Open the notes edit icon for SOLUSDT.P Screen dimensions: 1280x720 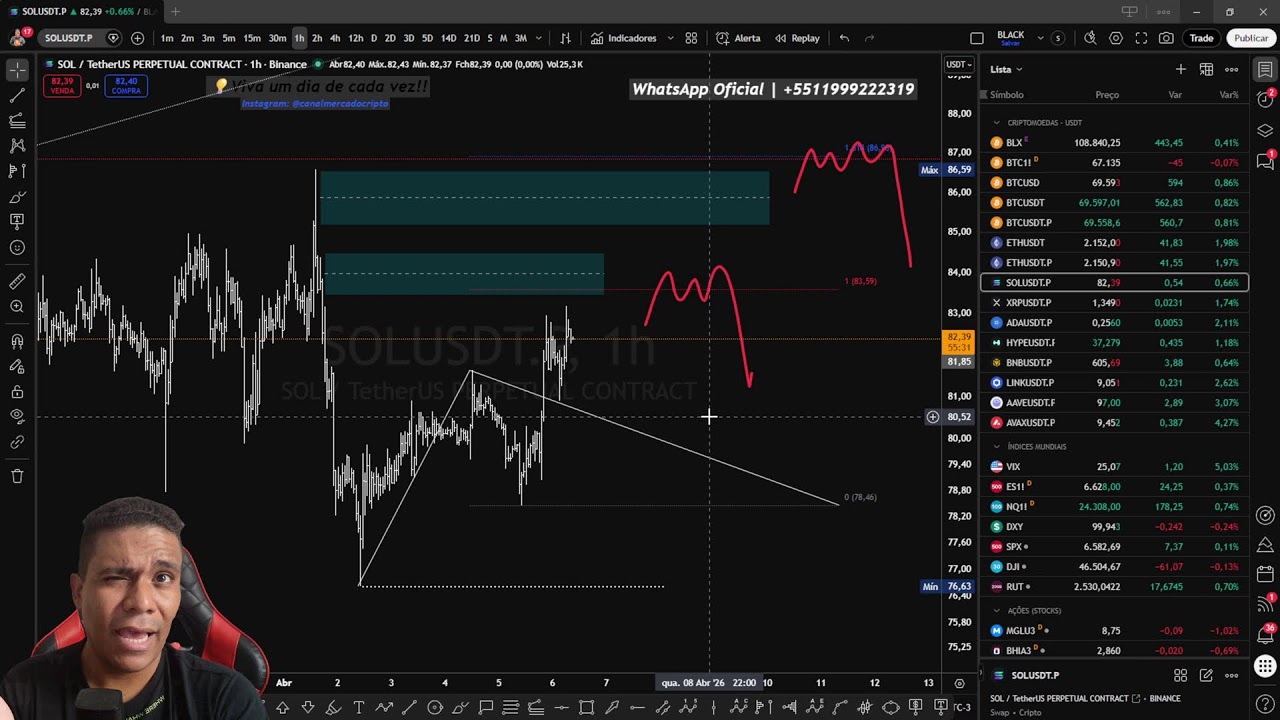coord(1206,675)
